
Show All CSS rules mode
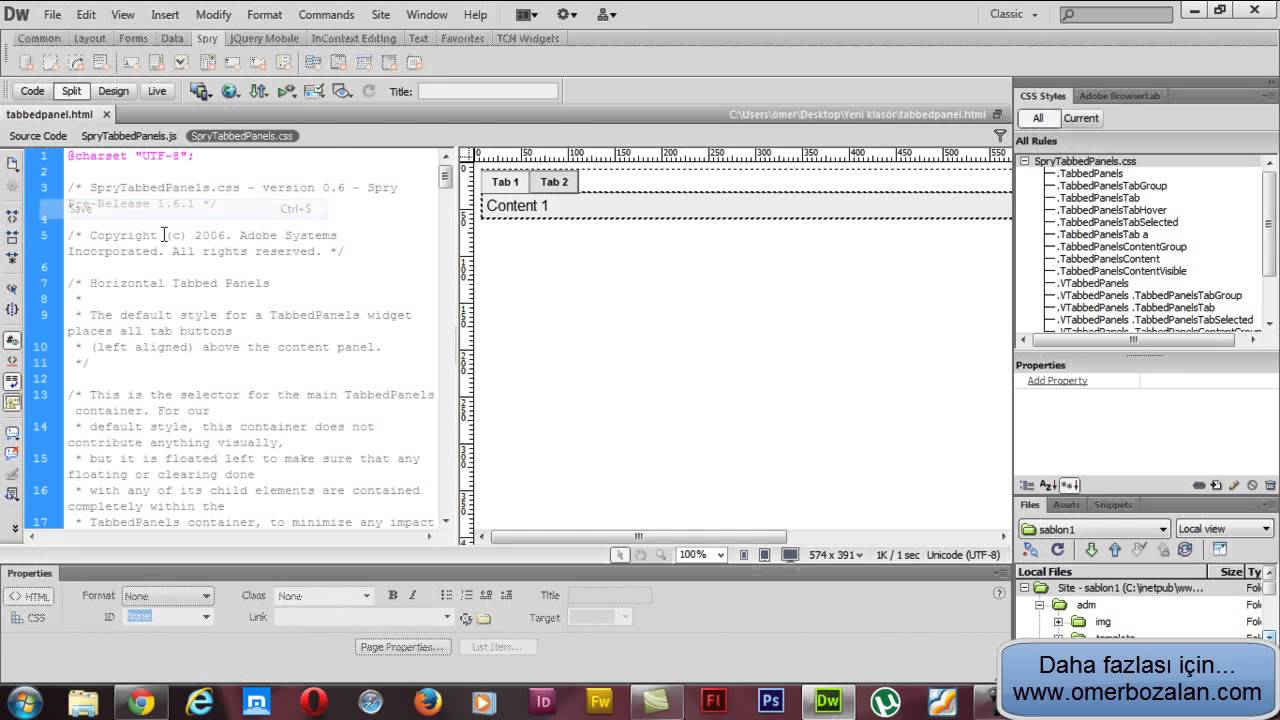(1038, 118)
